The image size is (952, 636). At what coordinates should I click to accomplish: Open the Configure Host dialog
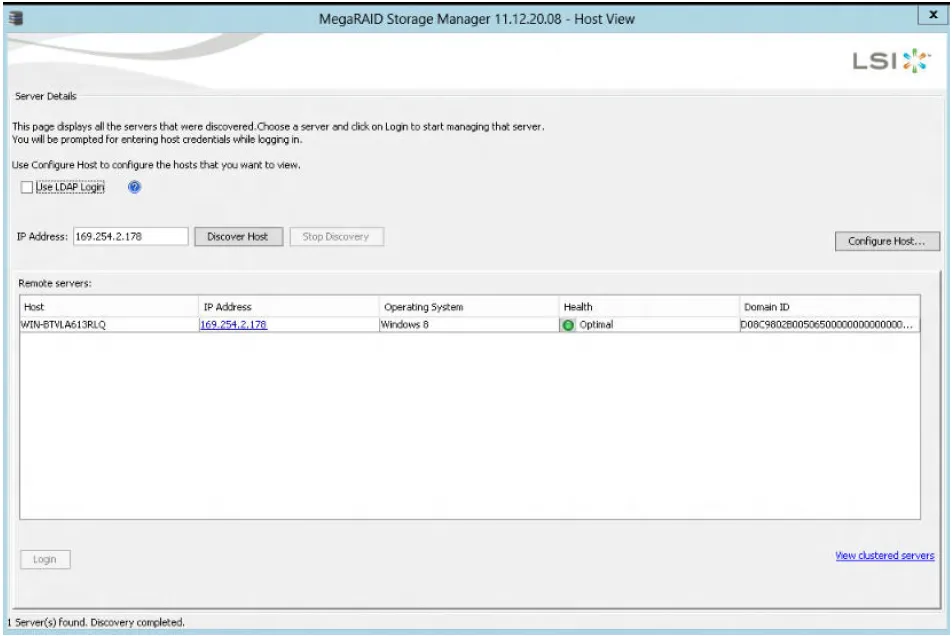pos(886,242)
